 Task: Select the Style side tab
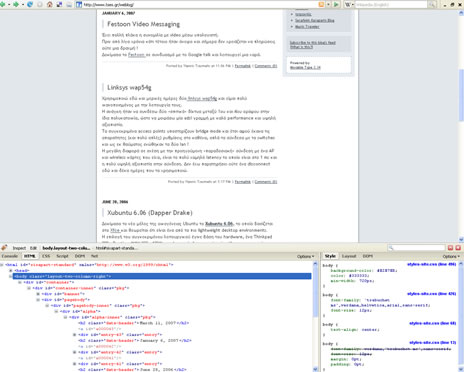[330, 256]
